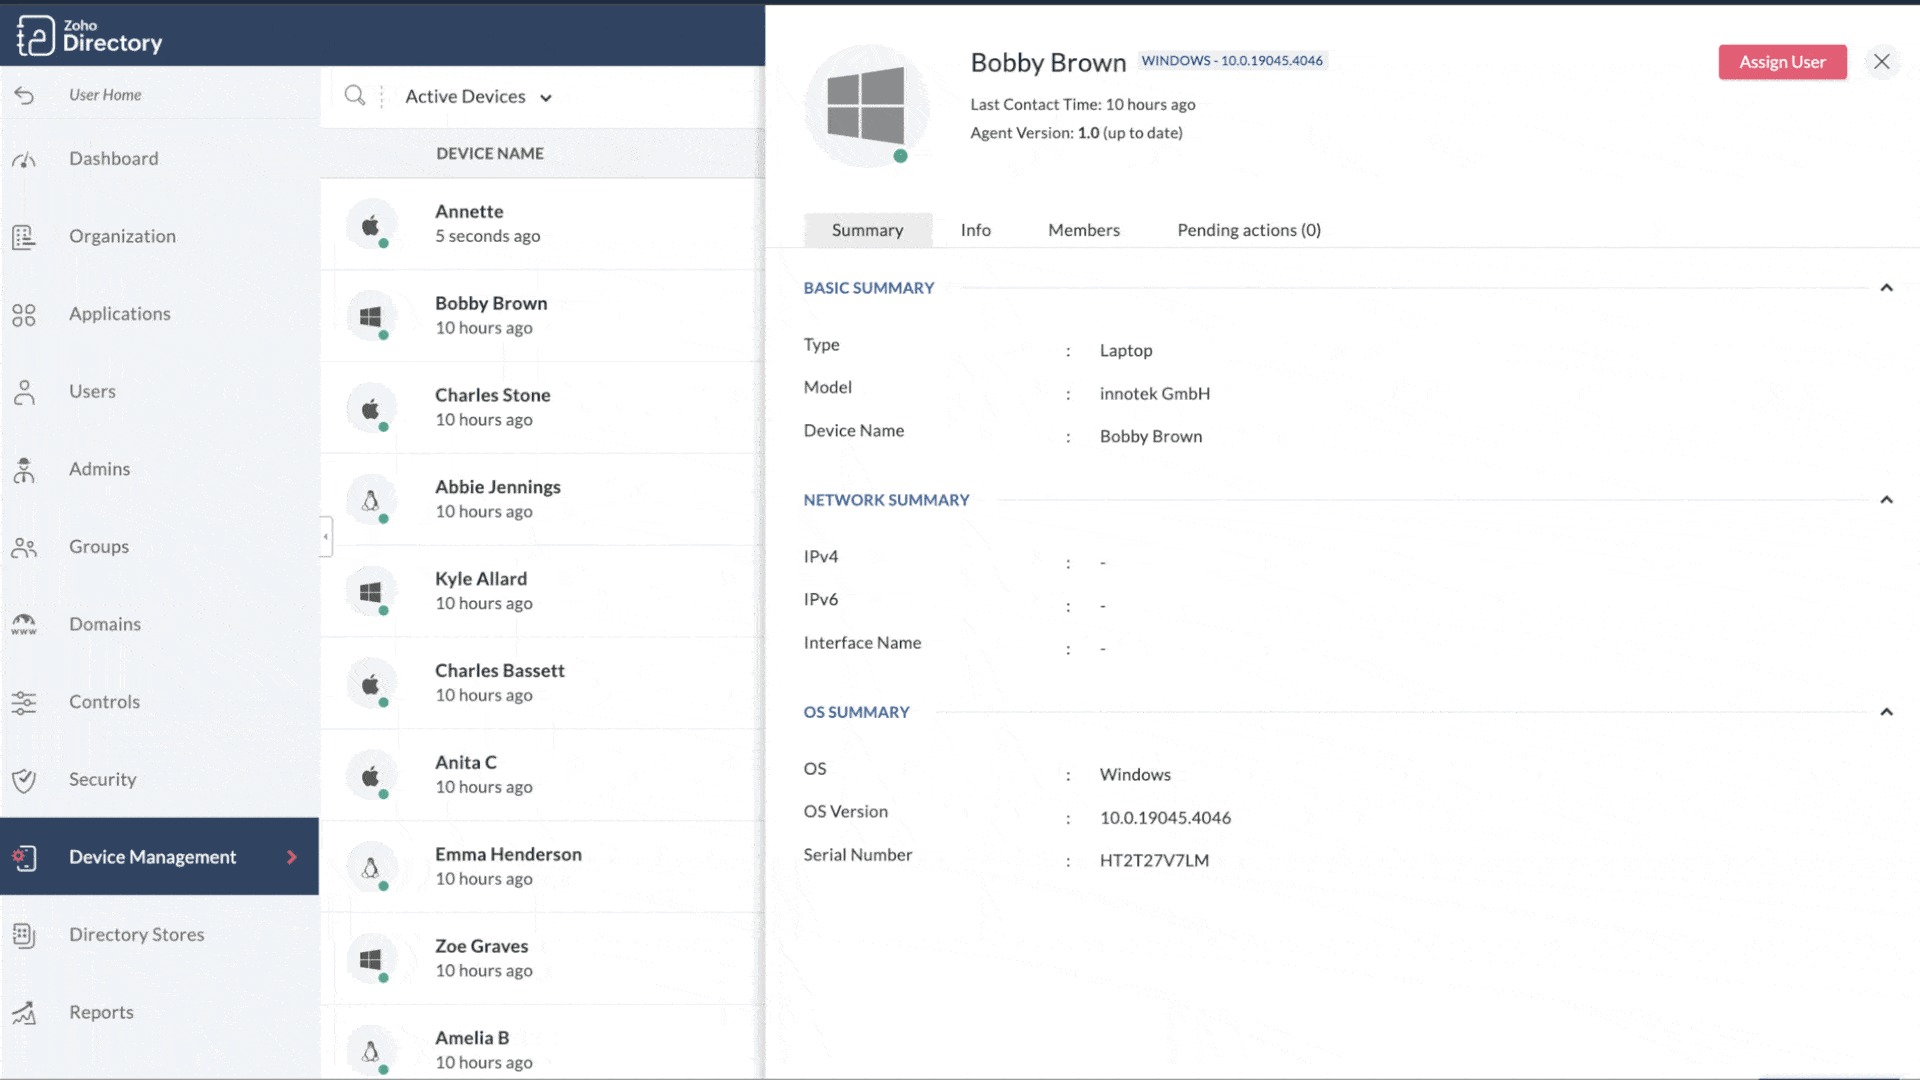The image size is (1920, 1080).
Task: Click the search magnifier above the device list
Action: pyautogui.click(x=356, y=95)
